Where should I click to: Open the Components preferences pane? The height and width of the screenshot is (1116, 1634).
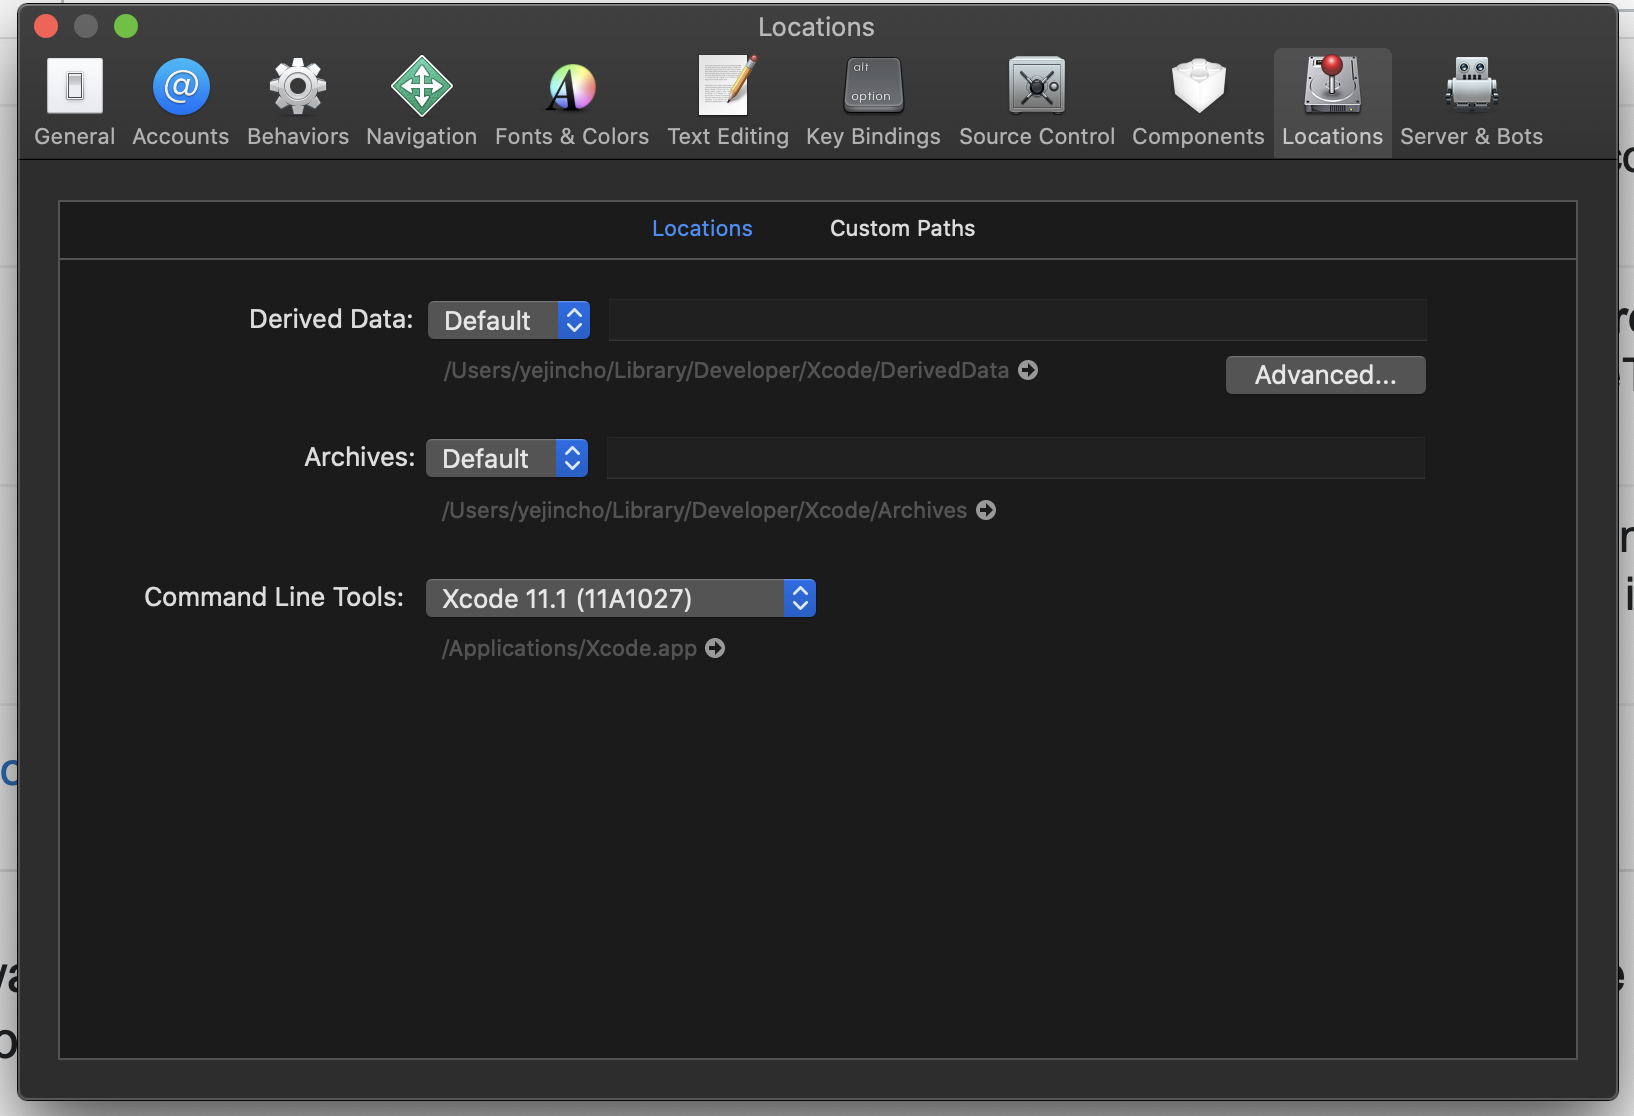click(x=1198, y=103)
